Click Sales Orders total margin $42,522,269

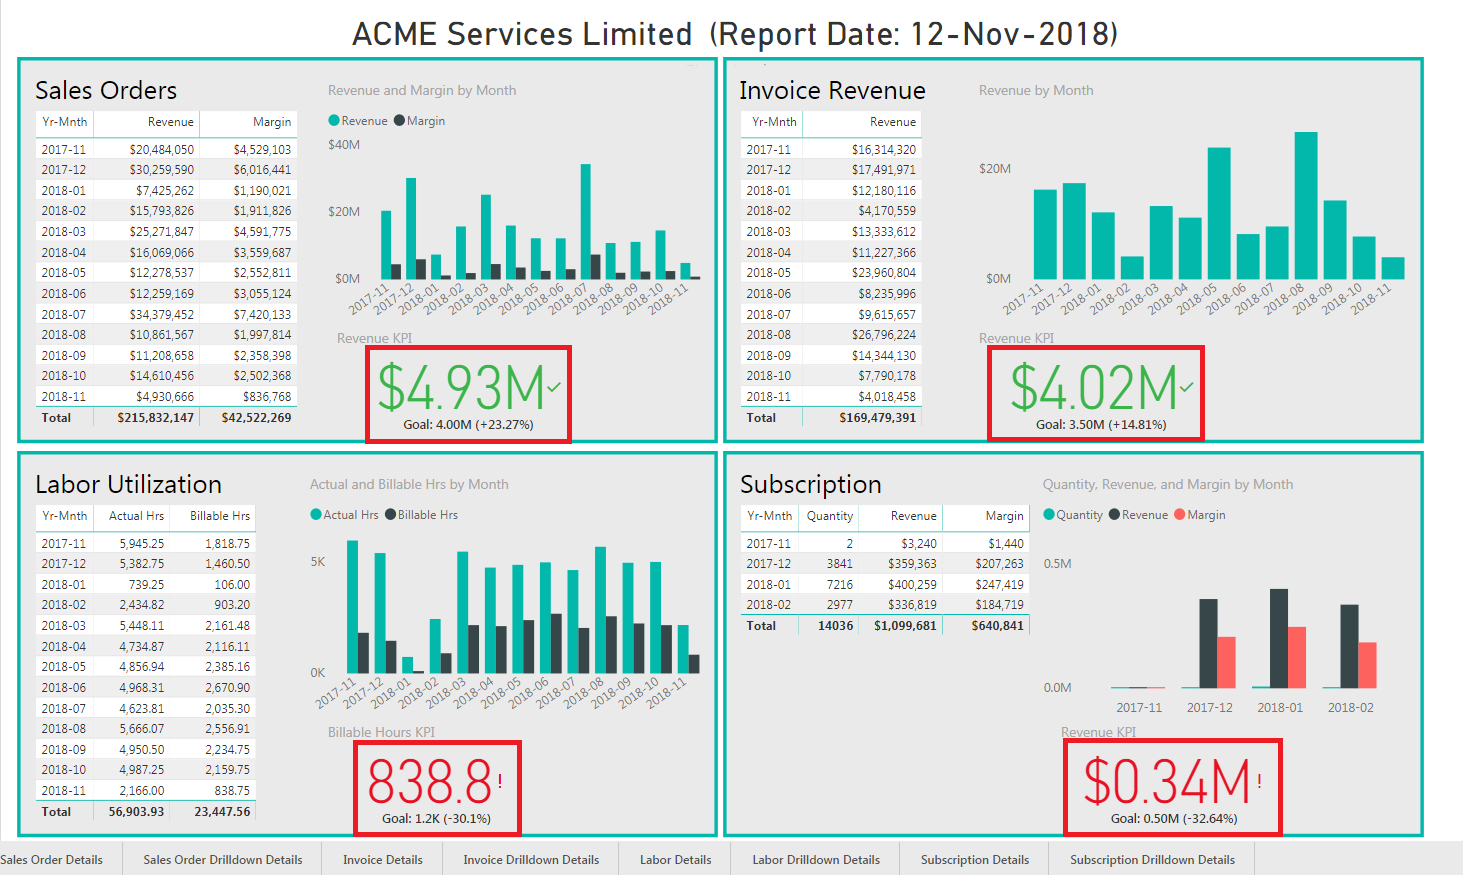[256, 418]
